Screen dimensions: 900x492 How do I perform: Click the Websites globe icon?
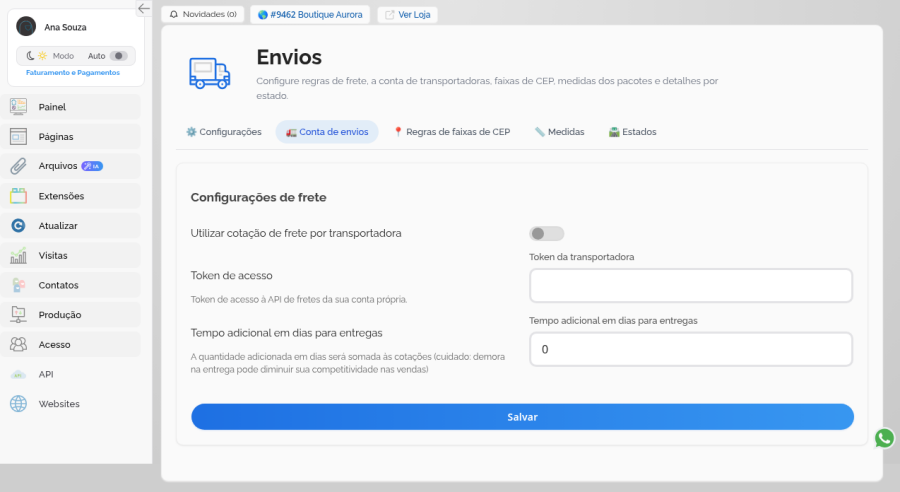click(x=18, y=404)
